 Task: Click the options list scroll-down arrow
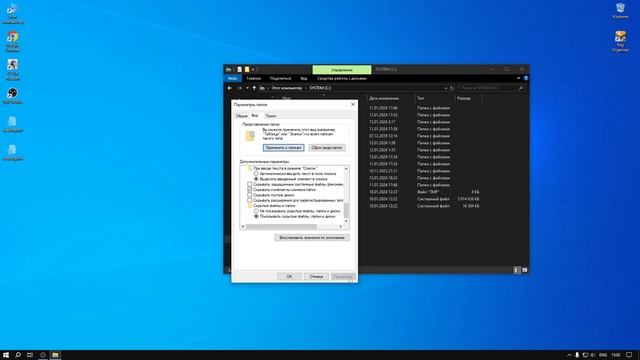pyautogui.click(x=346, y=221)
